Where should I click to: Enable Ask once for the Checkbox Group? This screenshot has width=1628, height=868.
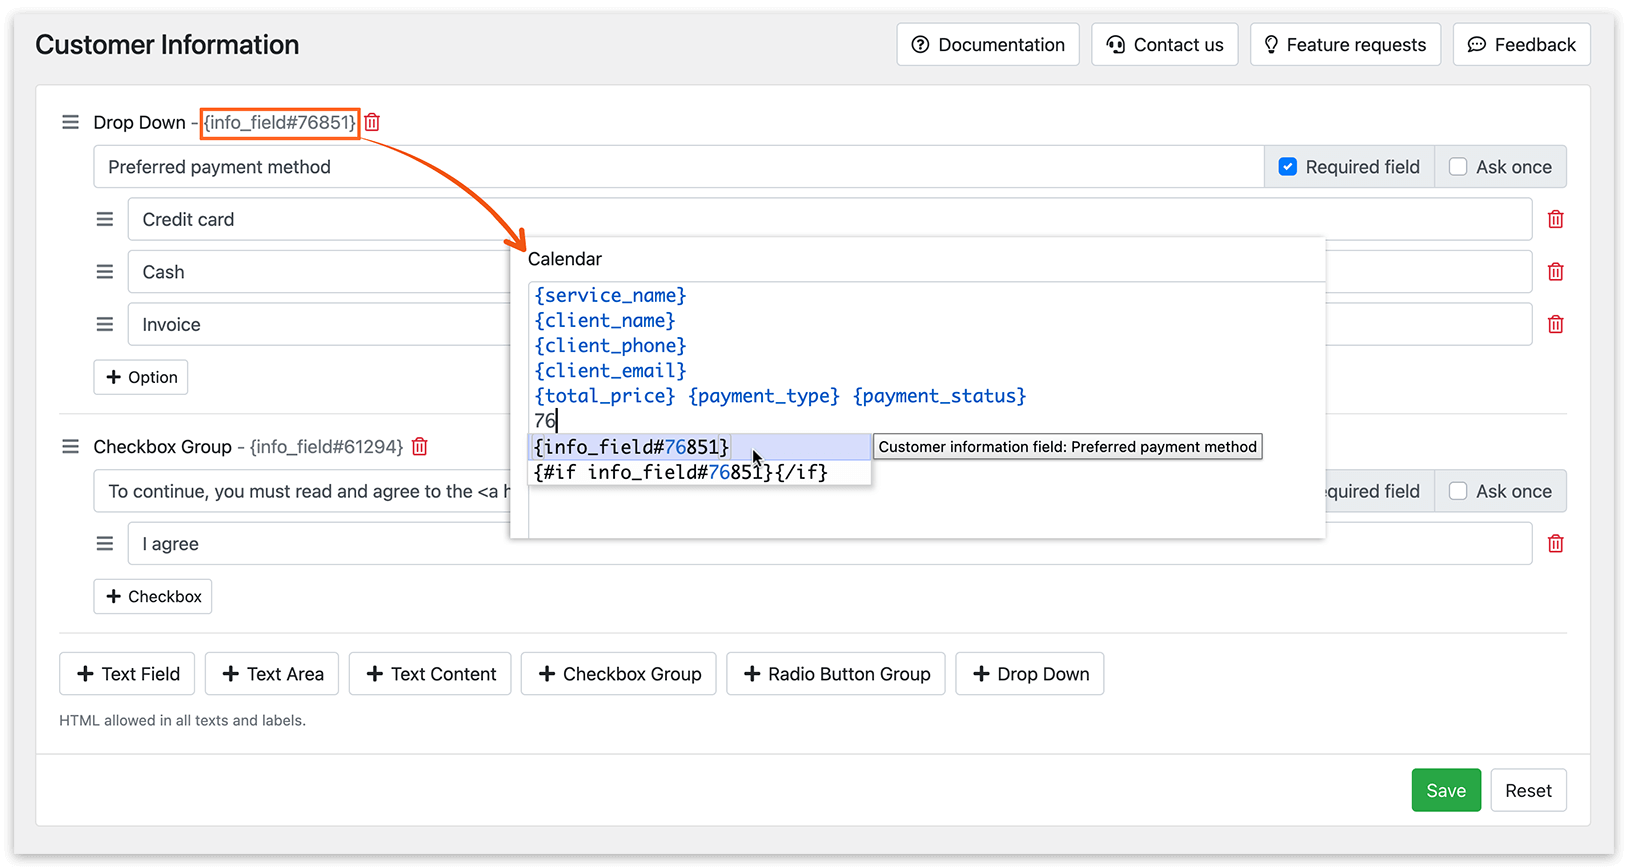click(x=1458, y=491)
